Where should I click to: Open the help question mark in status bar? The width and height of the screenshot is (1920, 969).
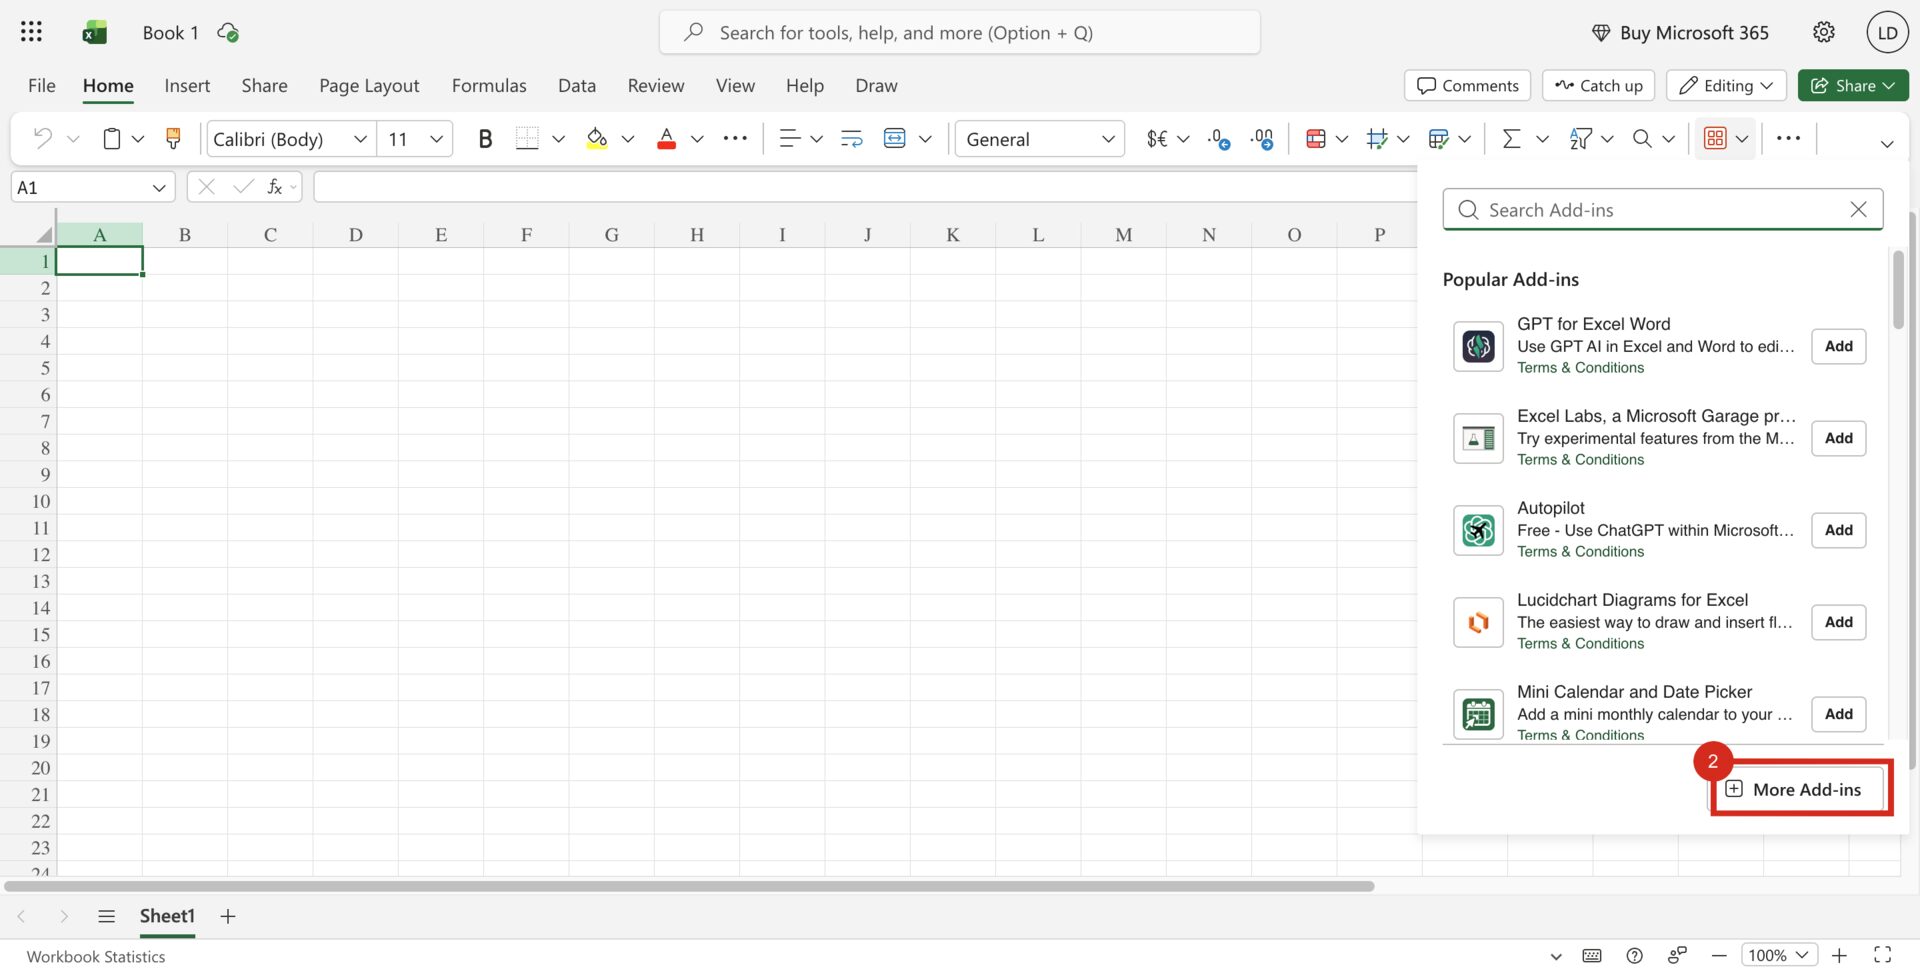coord(1634,956)
